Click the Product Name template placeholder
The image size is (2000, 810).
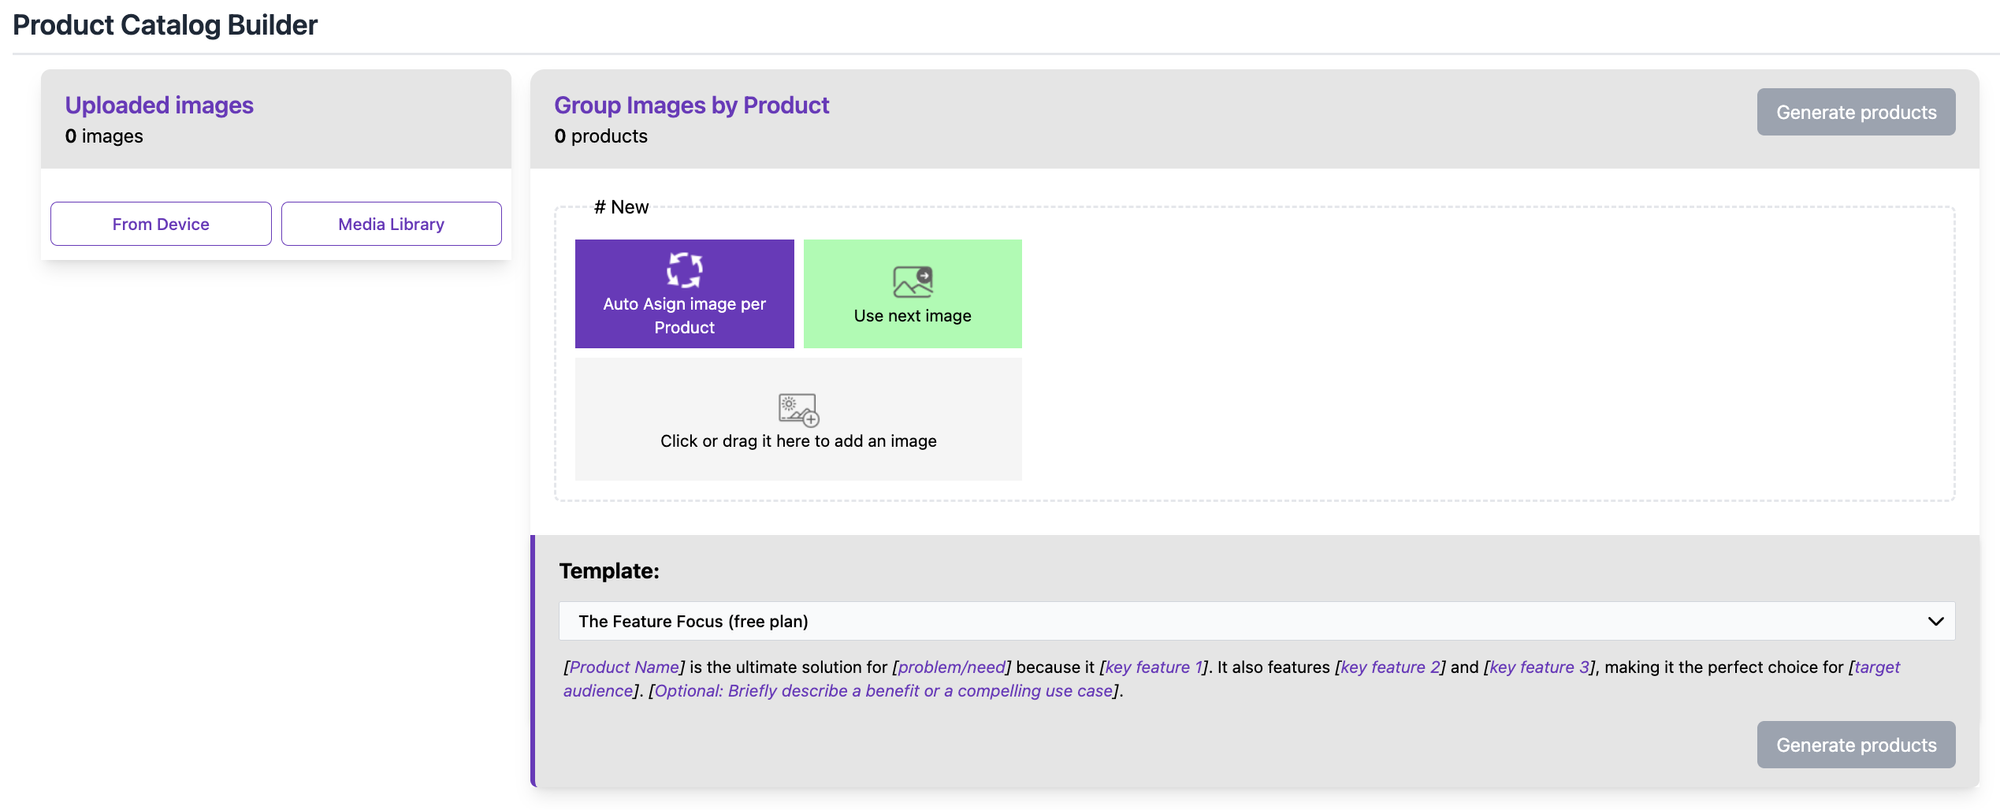point(625,667)
